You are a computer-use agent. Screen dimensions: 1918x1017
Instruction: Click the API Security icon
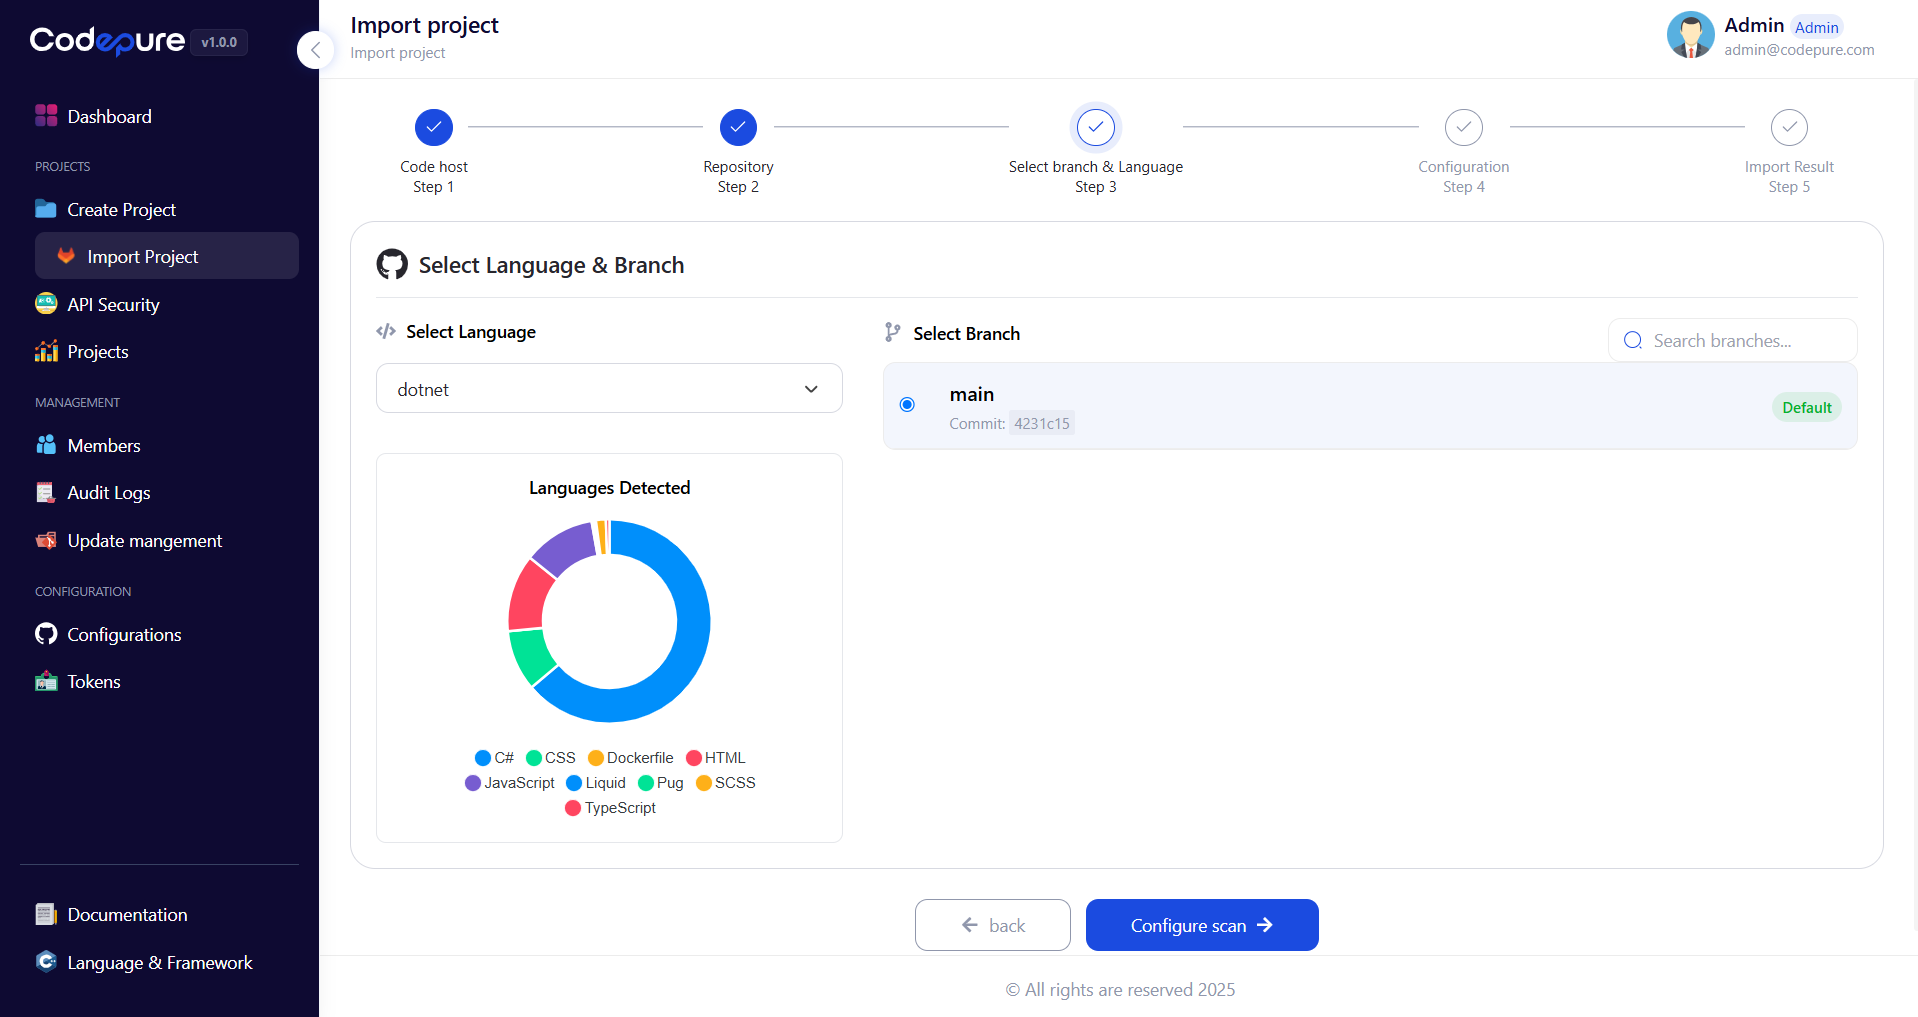(x=46, y=304)
